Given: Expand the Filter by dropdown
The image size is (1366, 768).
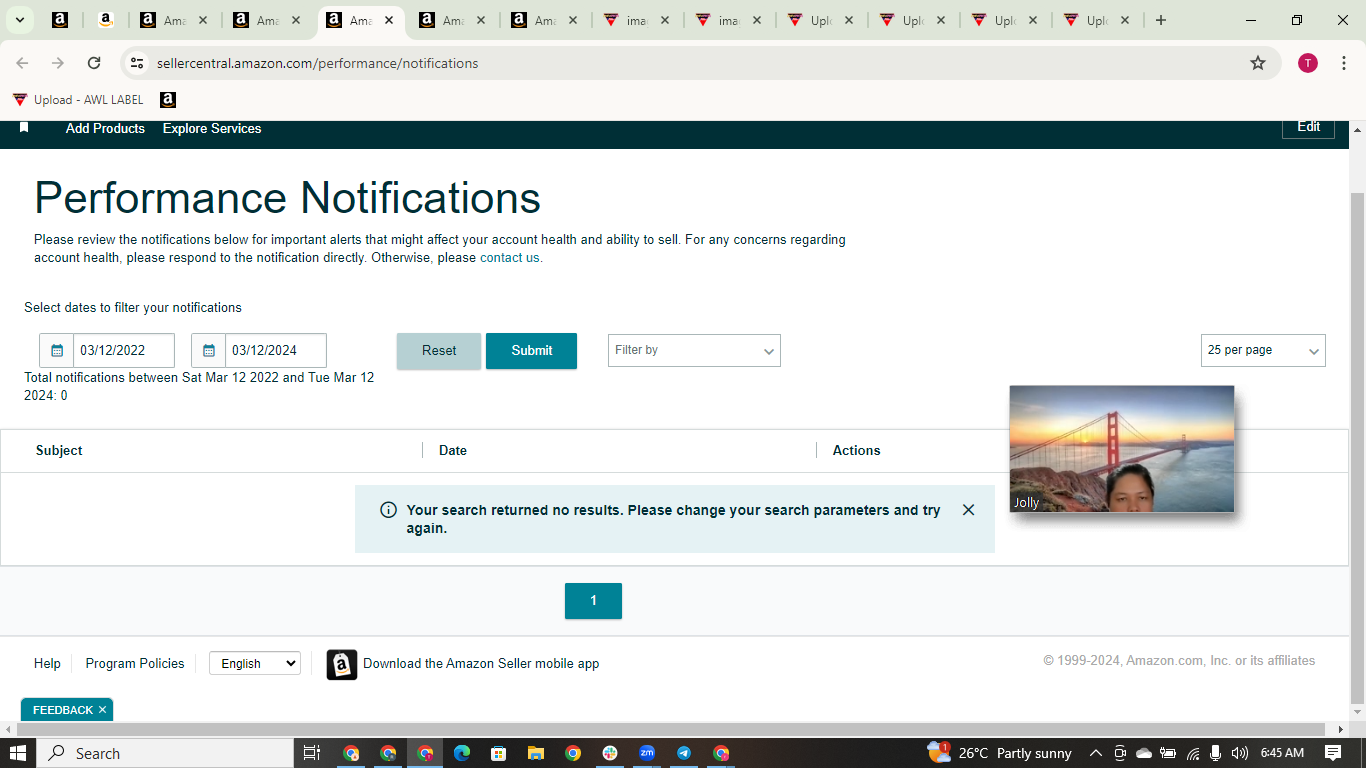Looking at the screenshot, I should coord(694,351).
